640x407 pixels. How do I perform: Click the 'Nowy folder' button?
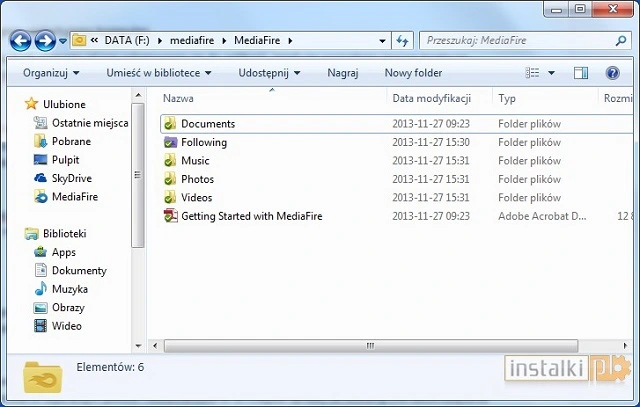pyautogui.click(x=413, y=73)
